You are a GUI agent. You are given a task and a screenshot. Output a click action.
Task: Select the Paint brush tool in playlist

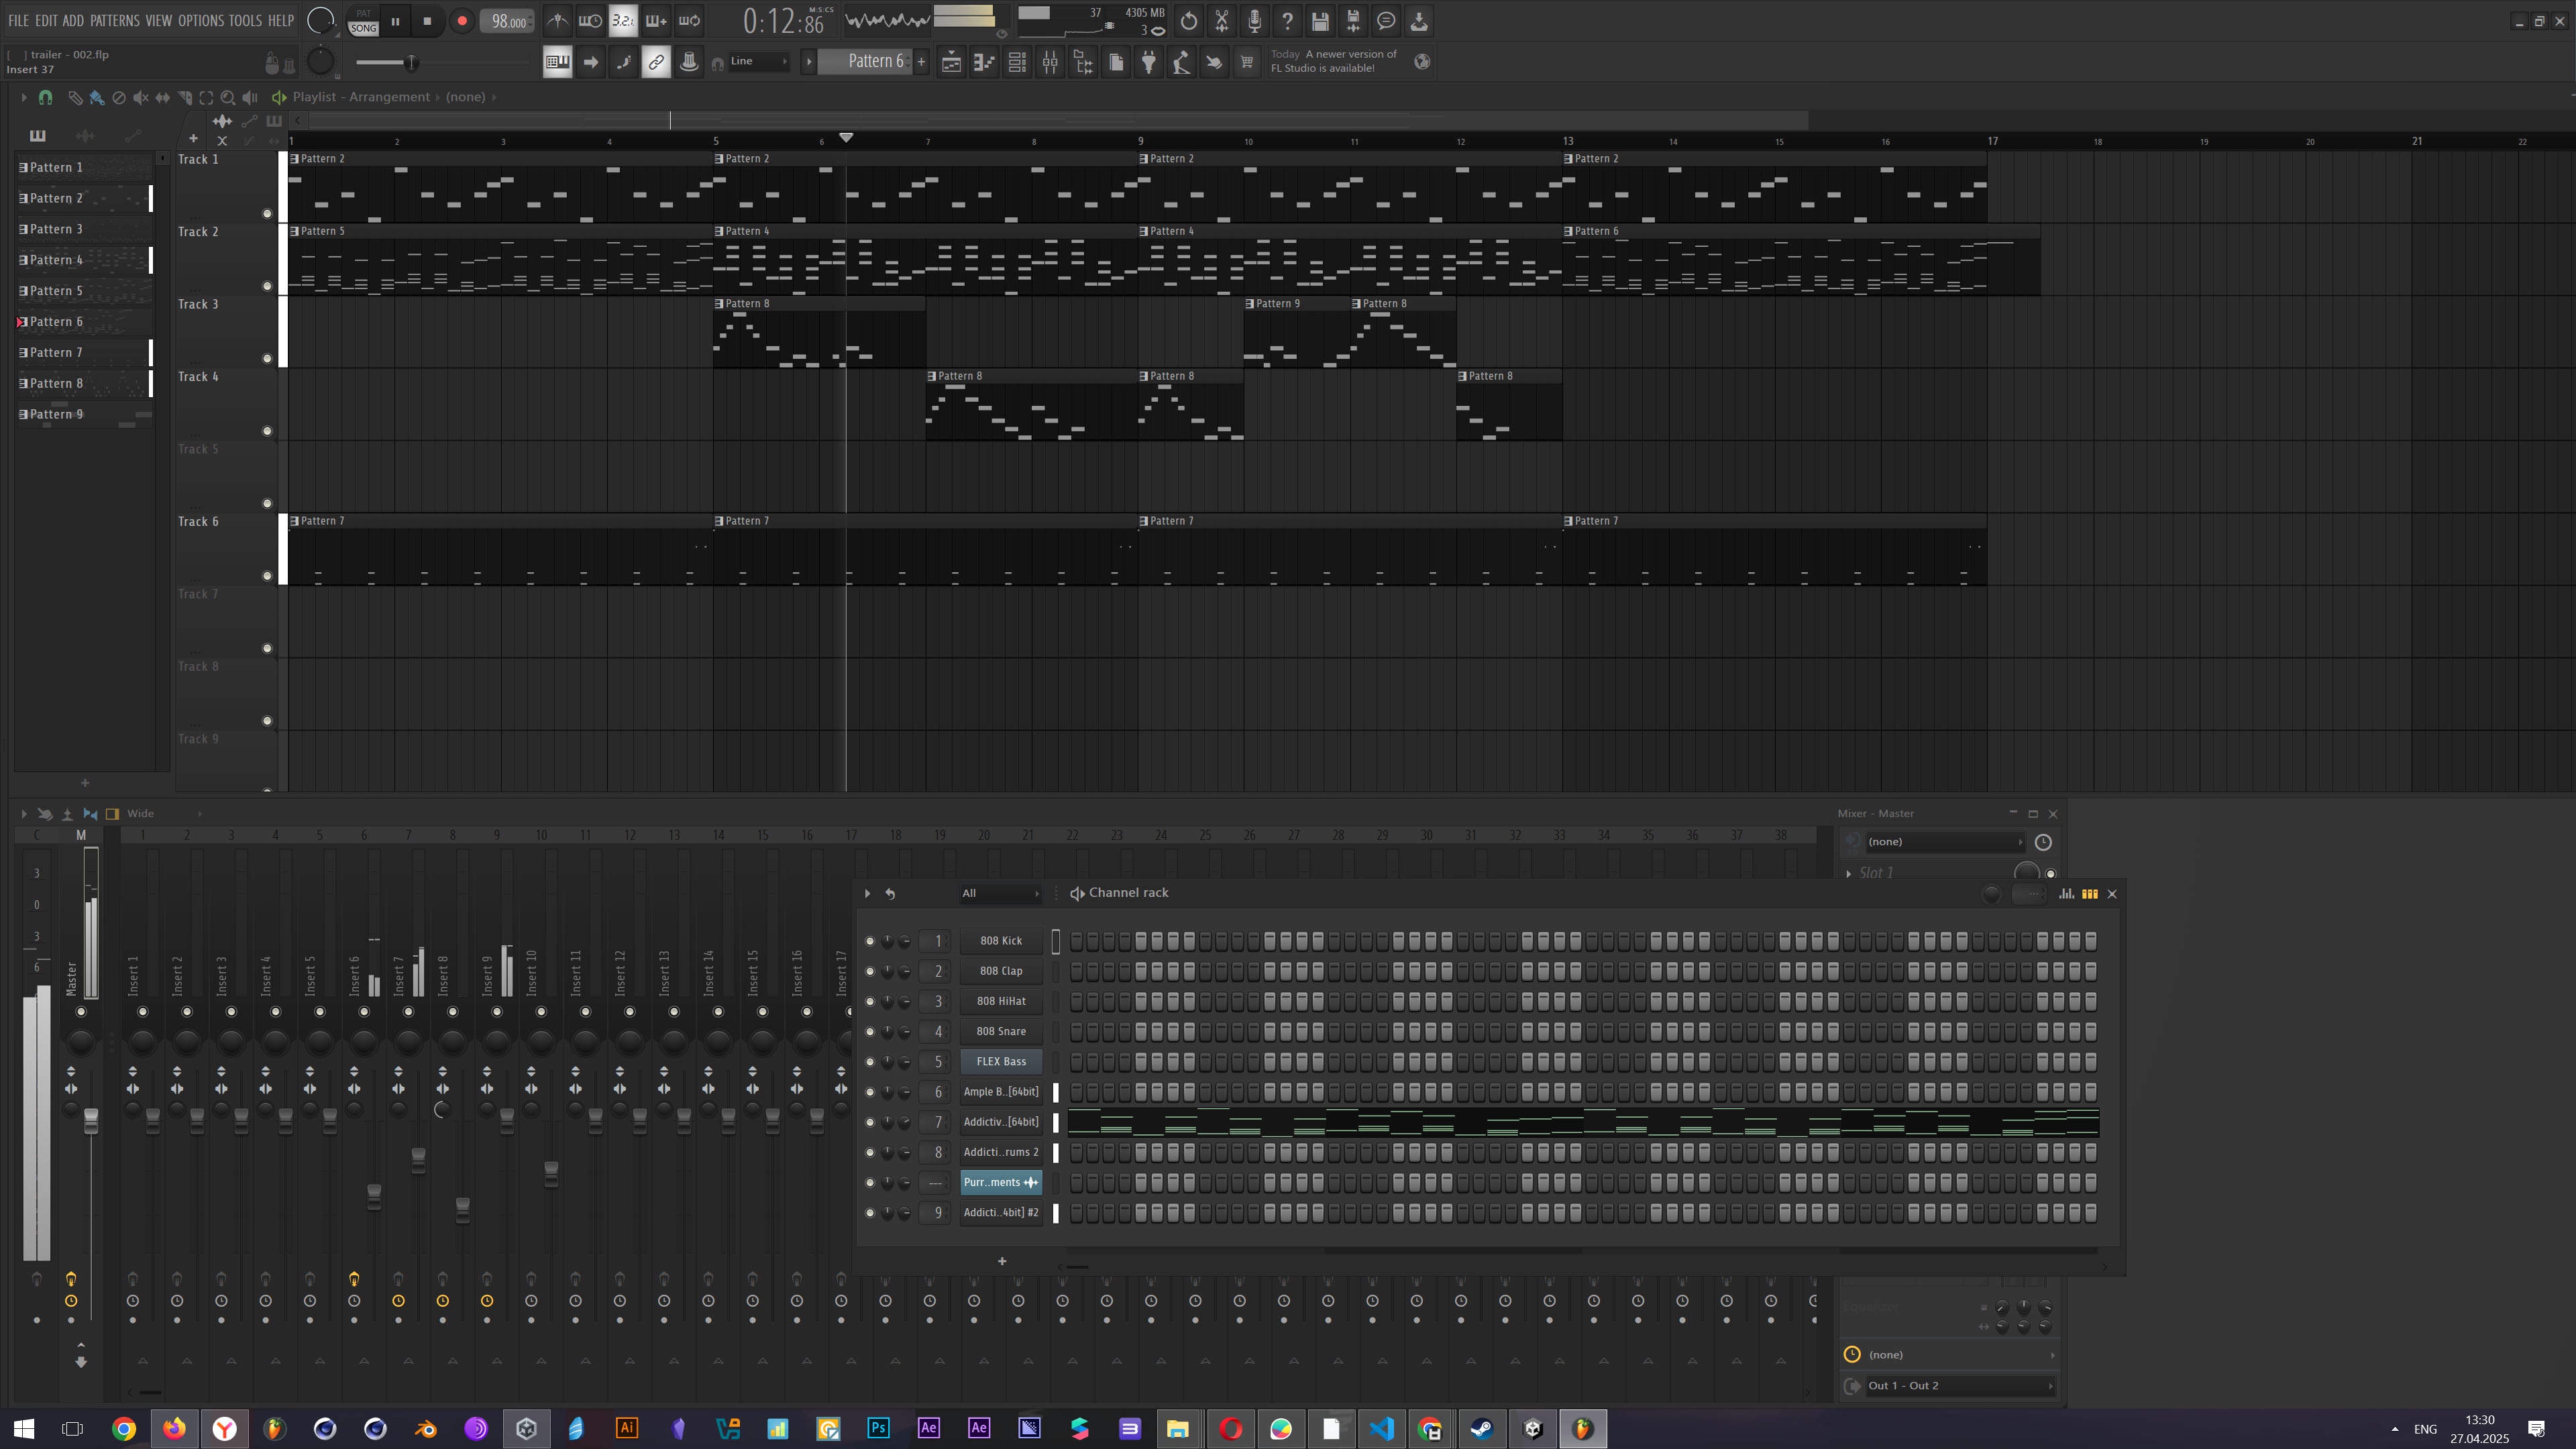tap(97, 97)
